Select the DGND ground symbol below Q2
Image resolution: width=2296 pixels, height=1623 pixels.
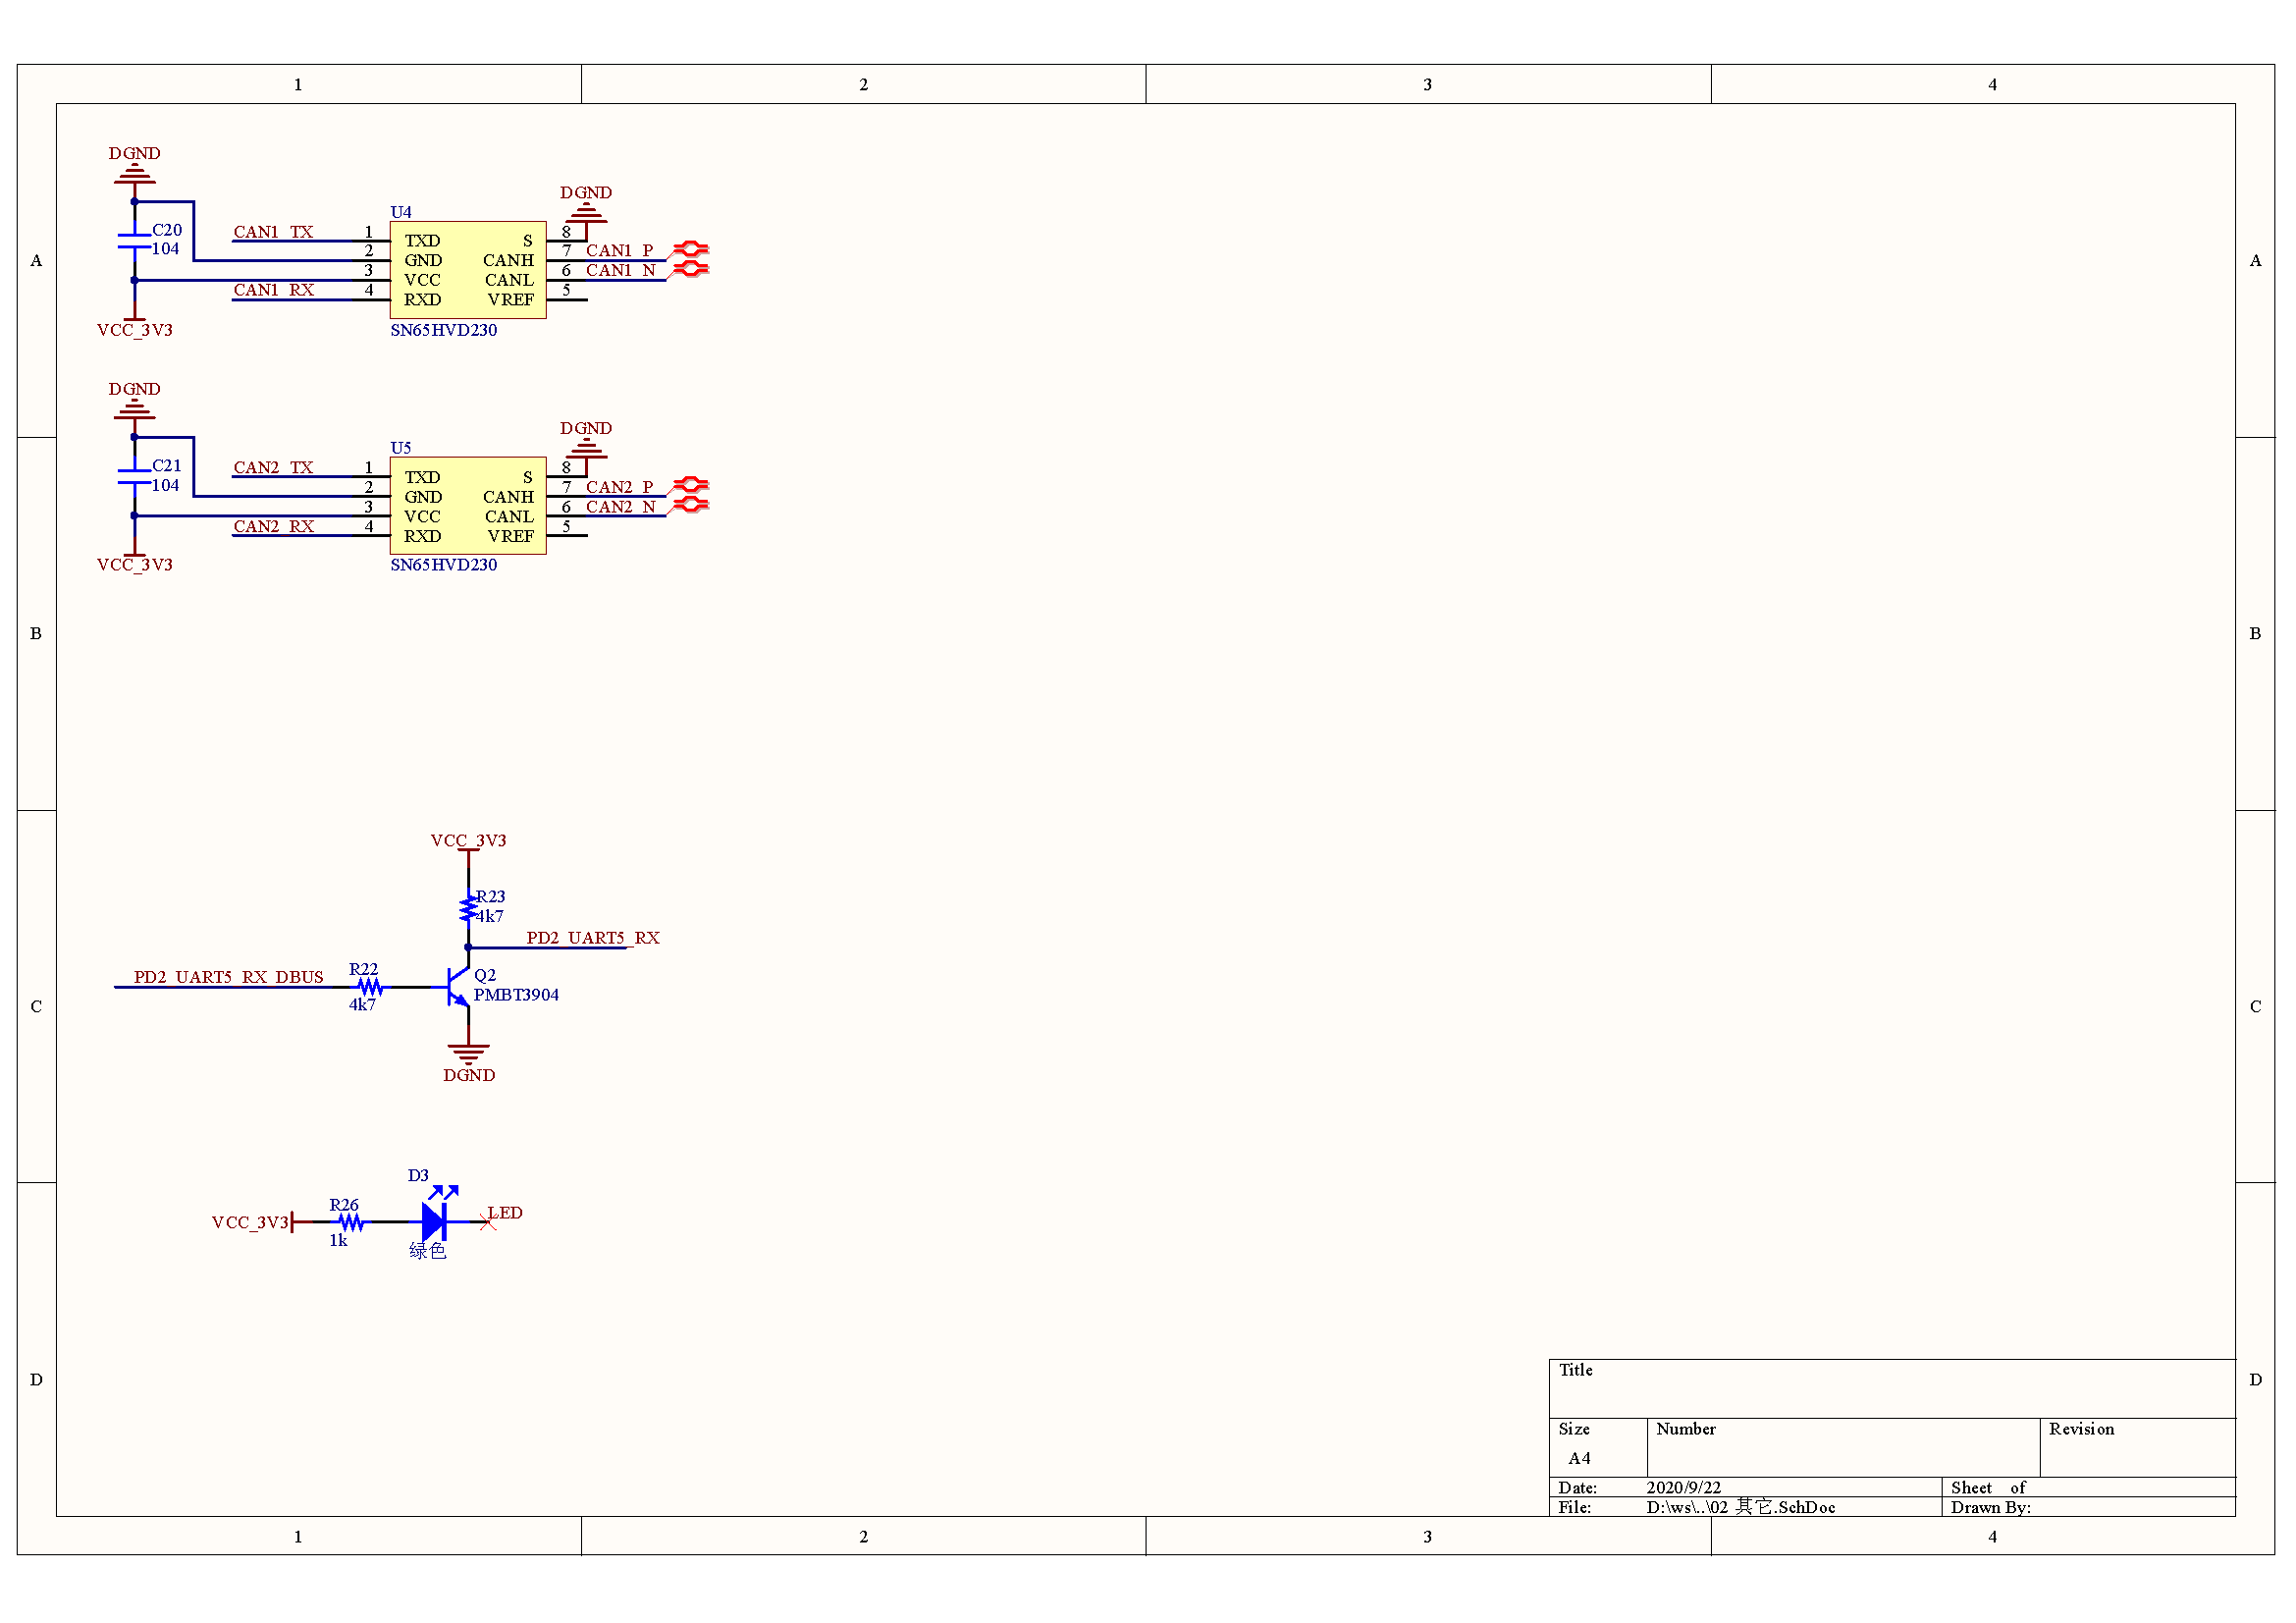click(469, 1054)
